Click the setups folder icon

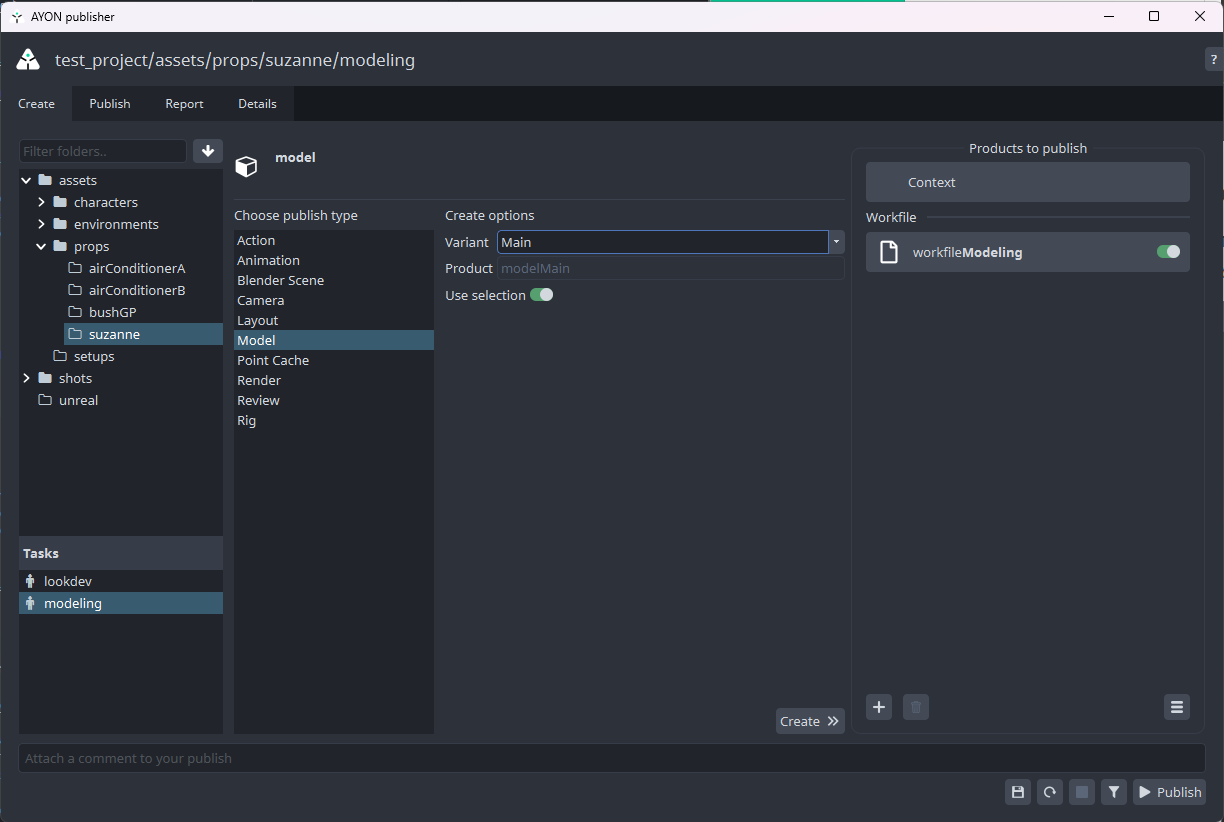pyautogui.click(x=60, y=356)
